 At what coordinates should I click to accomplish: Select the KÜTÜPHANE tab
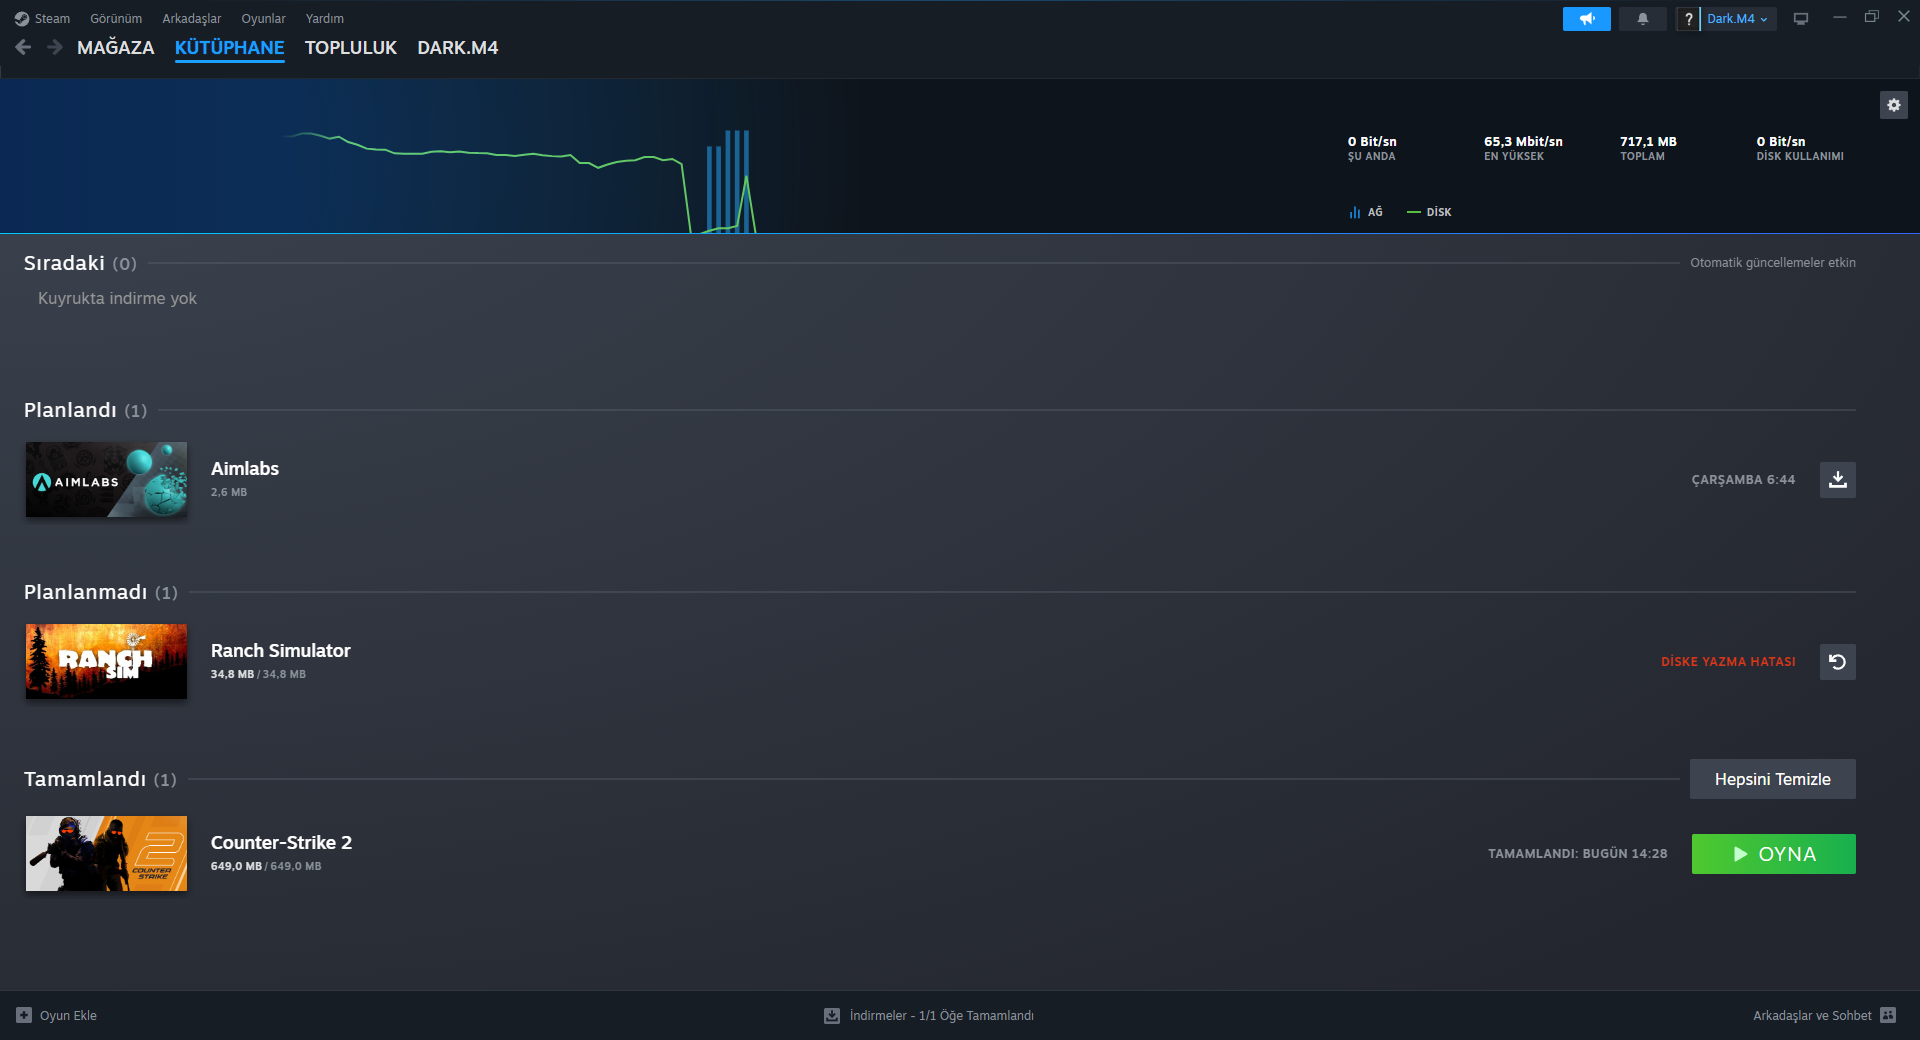(230, 48)
